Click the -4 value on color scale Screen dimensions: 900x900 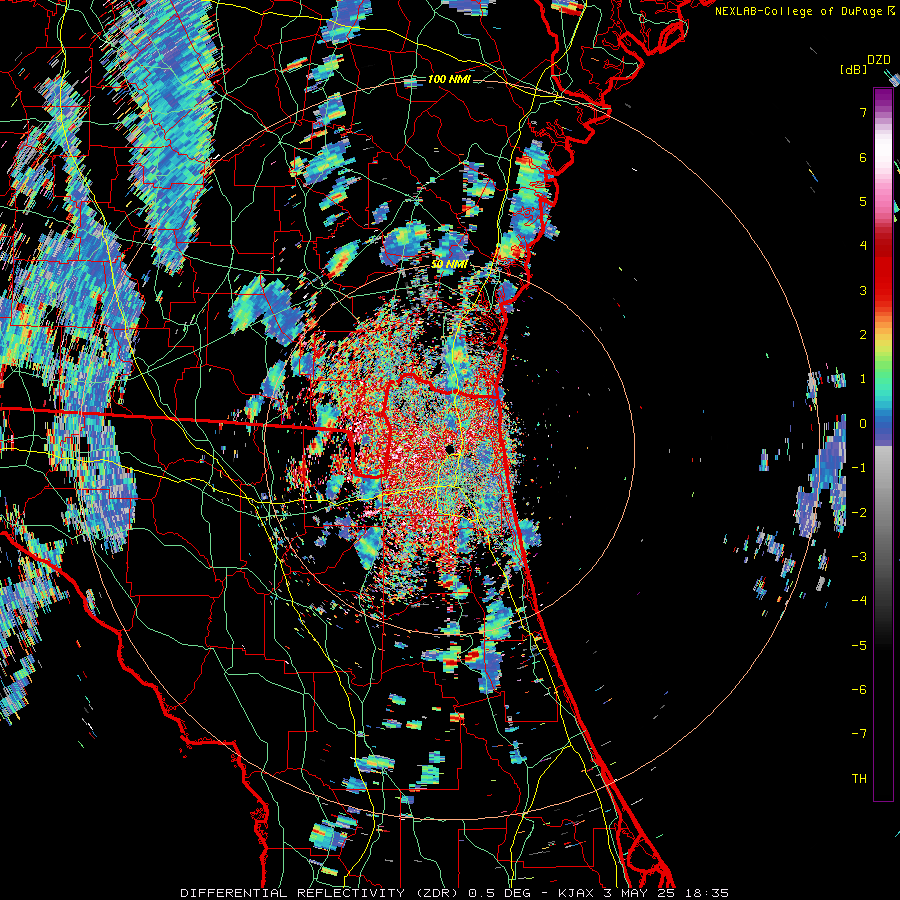tap(859, 601)
